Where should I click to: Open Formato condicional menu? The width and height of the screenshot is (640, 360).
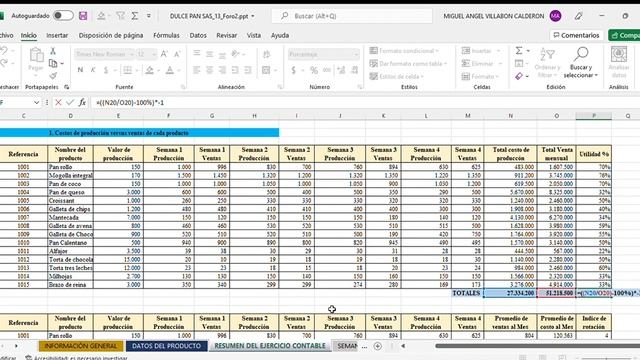(404, 51)
